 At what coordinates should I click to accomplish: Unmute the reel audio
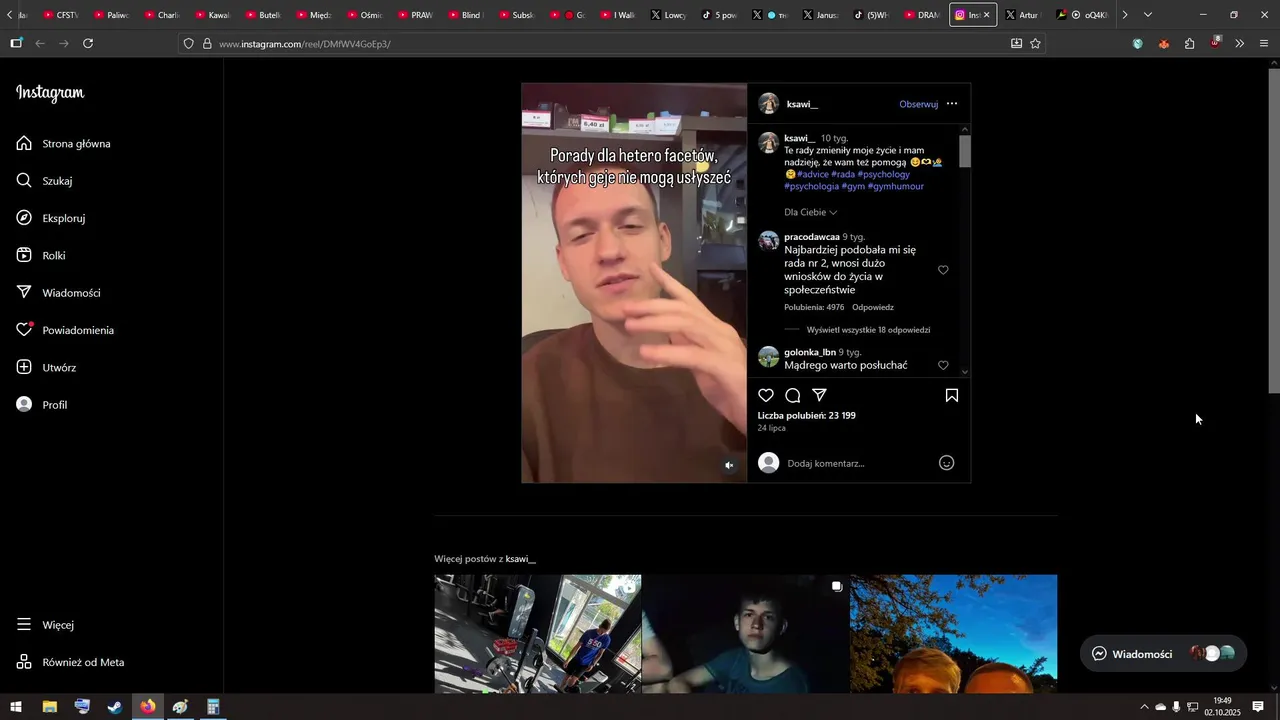coord(729,465)
